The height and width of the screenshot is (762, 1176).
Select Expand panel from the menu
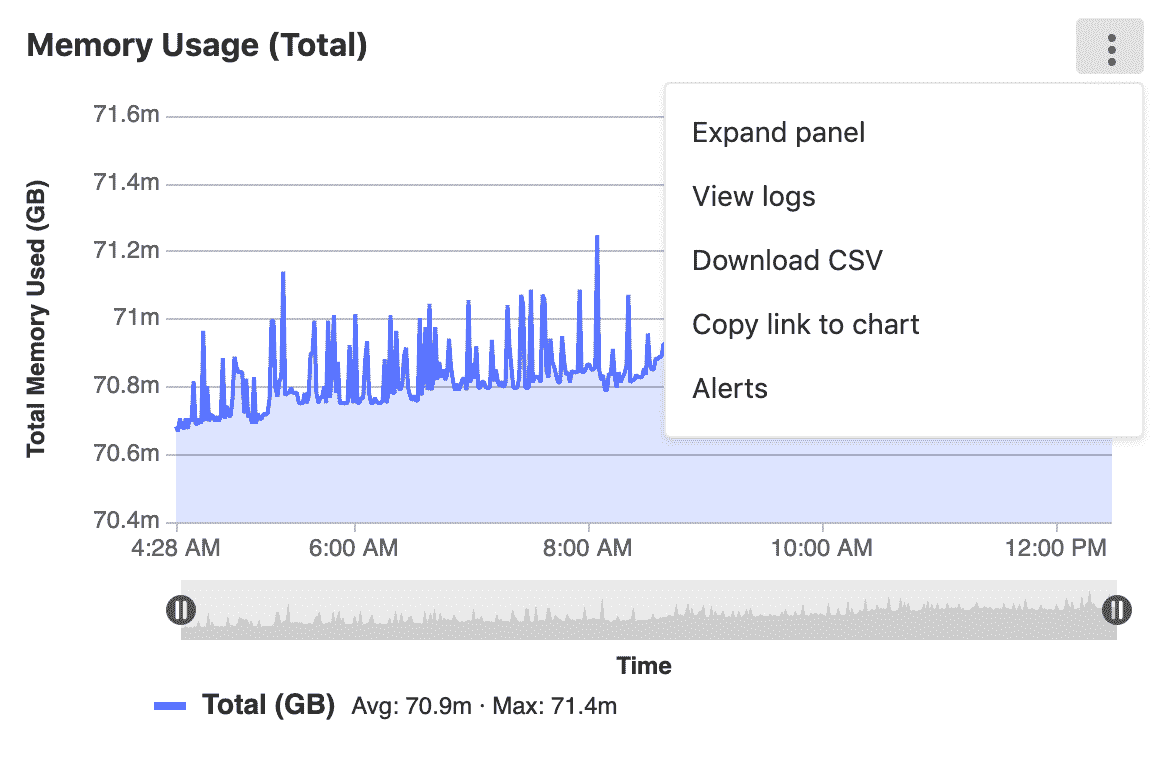click(778, 132)
